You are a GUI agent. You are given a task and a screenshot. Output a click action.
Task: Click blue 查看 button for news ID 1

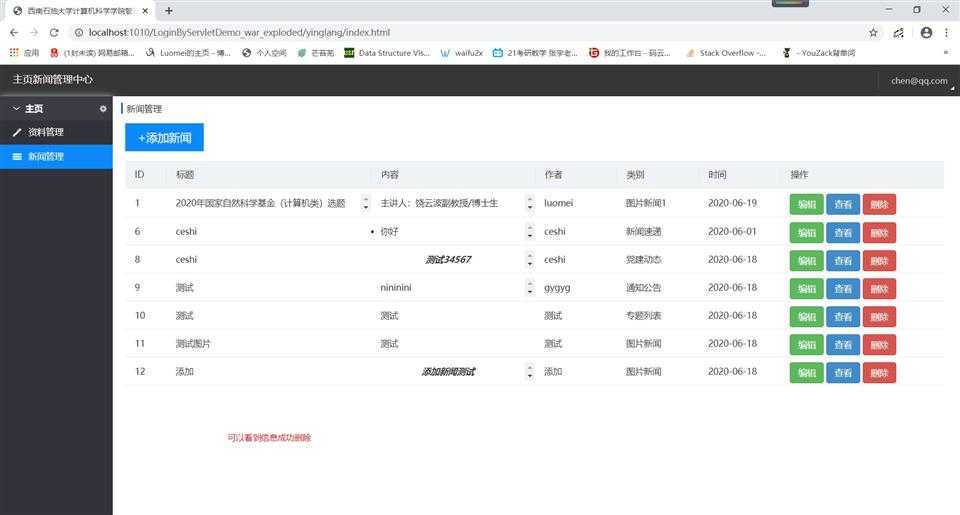pos(843,205)
